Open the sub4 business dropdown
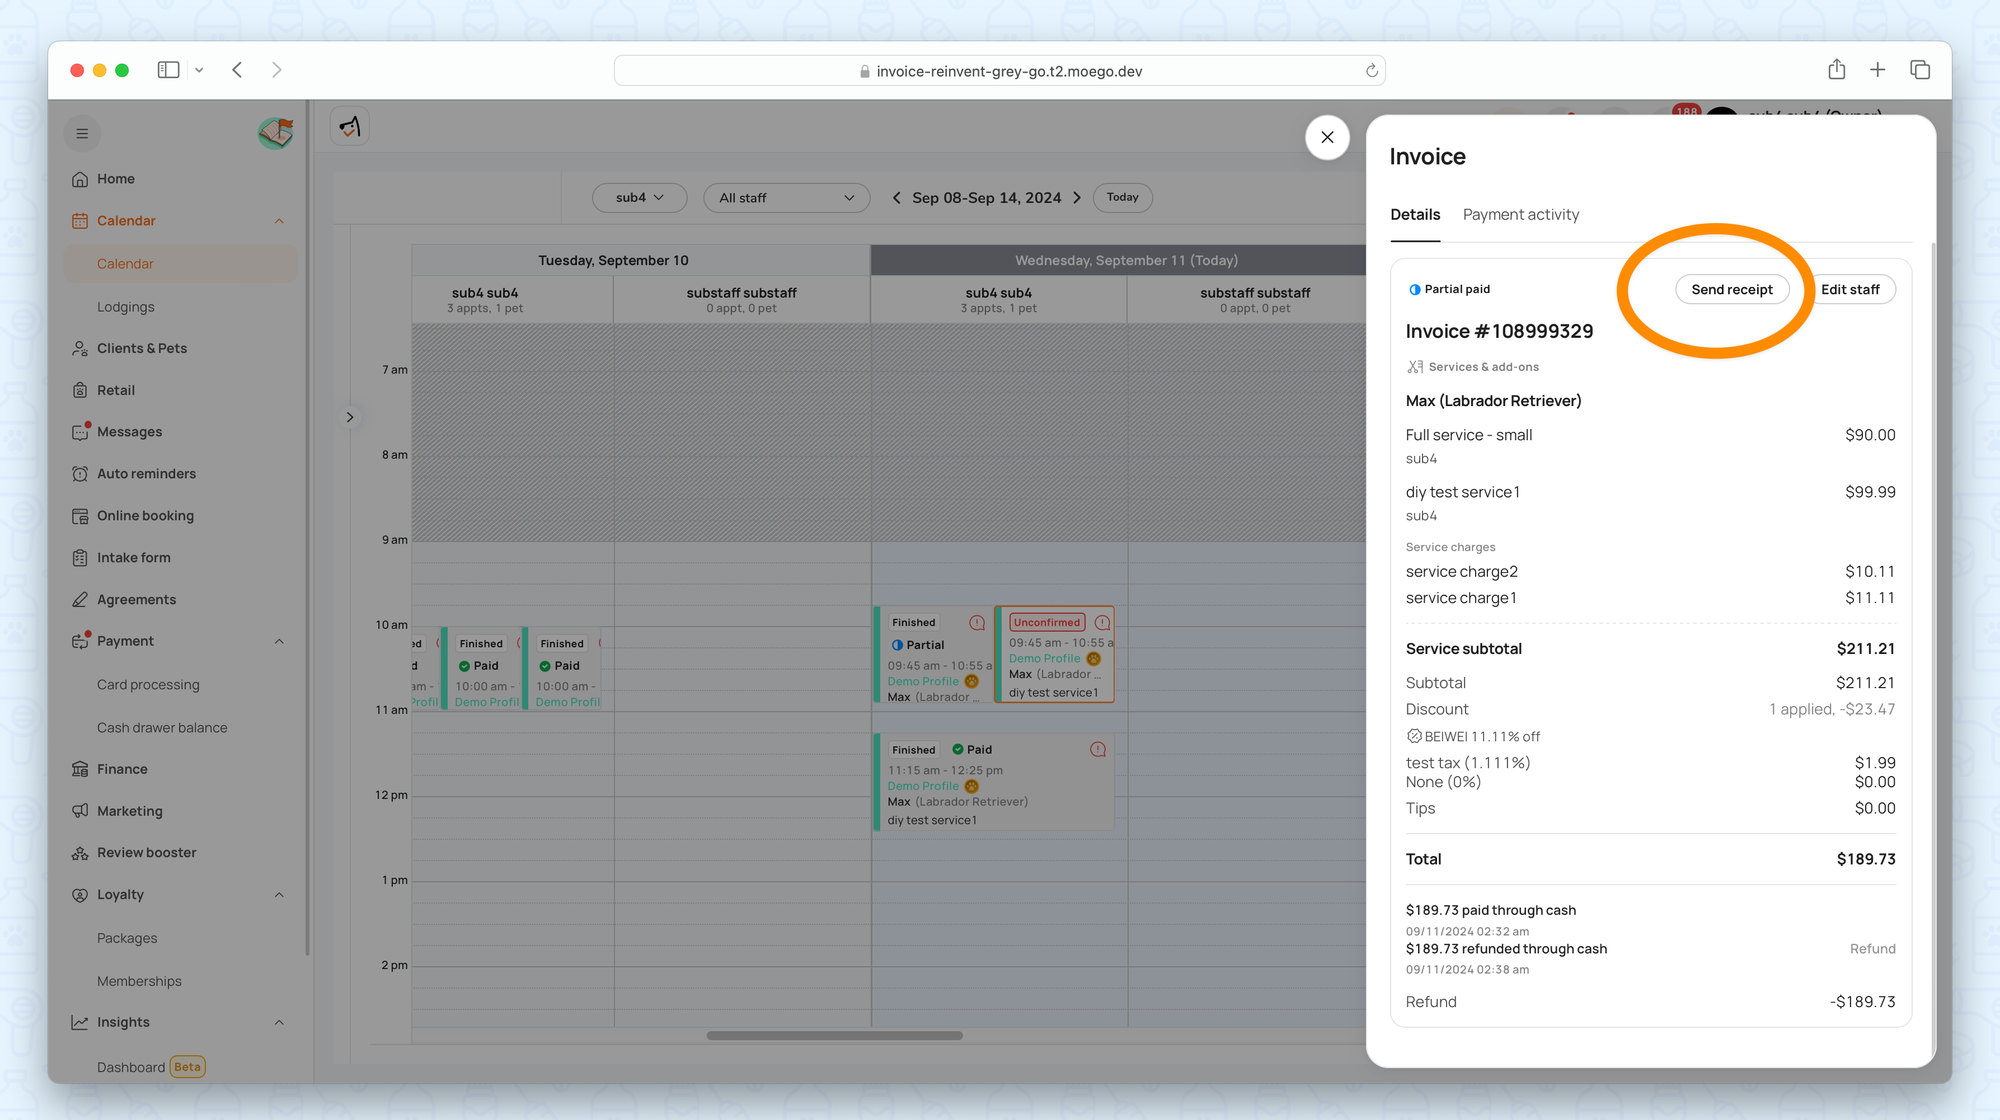Image resolution: width=2000 pixels, height=1120 pixels. tap(639, 198)
